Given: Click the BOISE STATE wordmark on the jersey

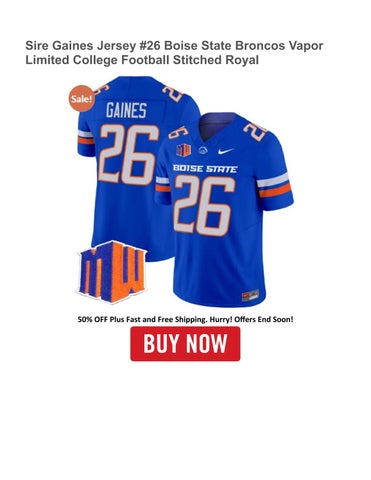Looking at the screenshot, I should click(x=205, y=168).
